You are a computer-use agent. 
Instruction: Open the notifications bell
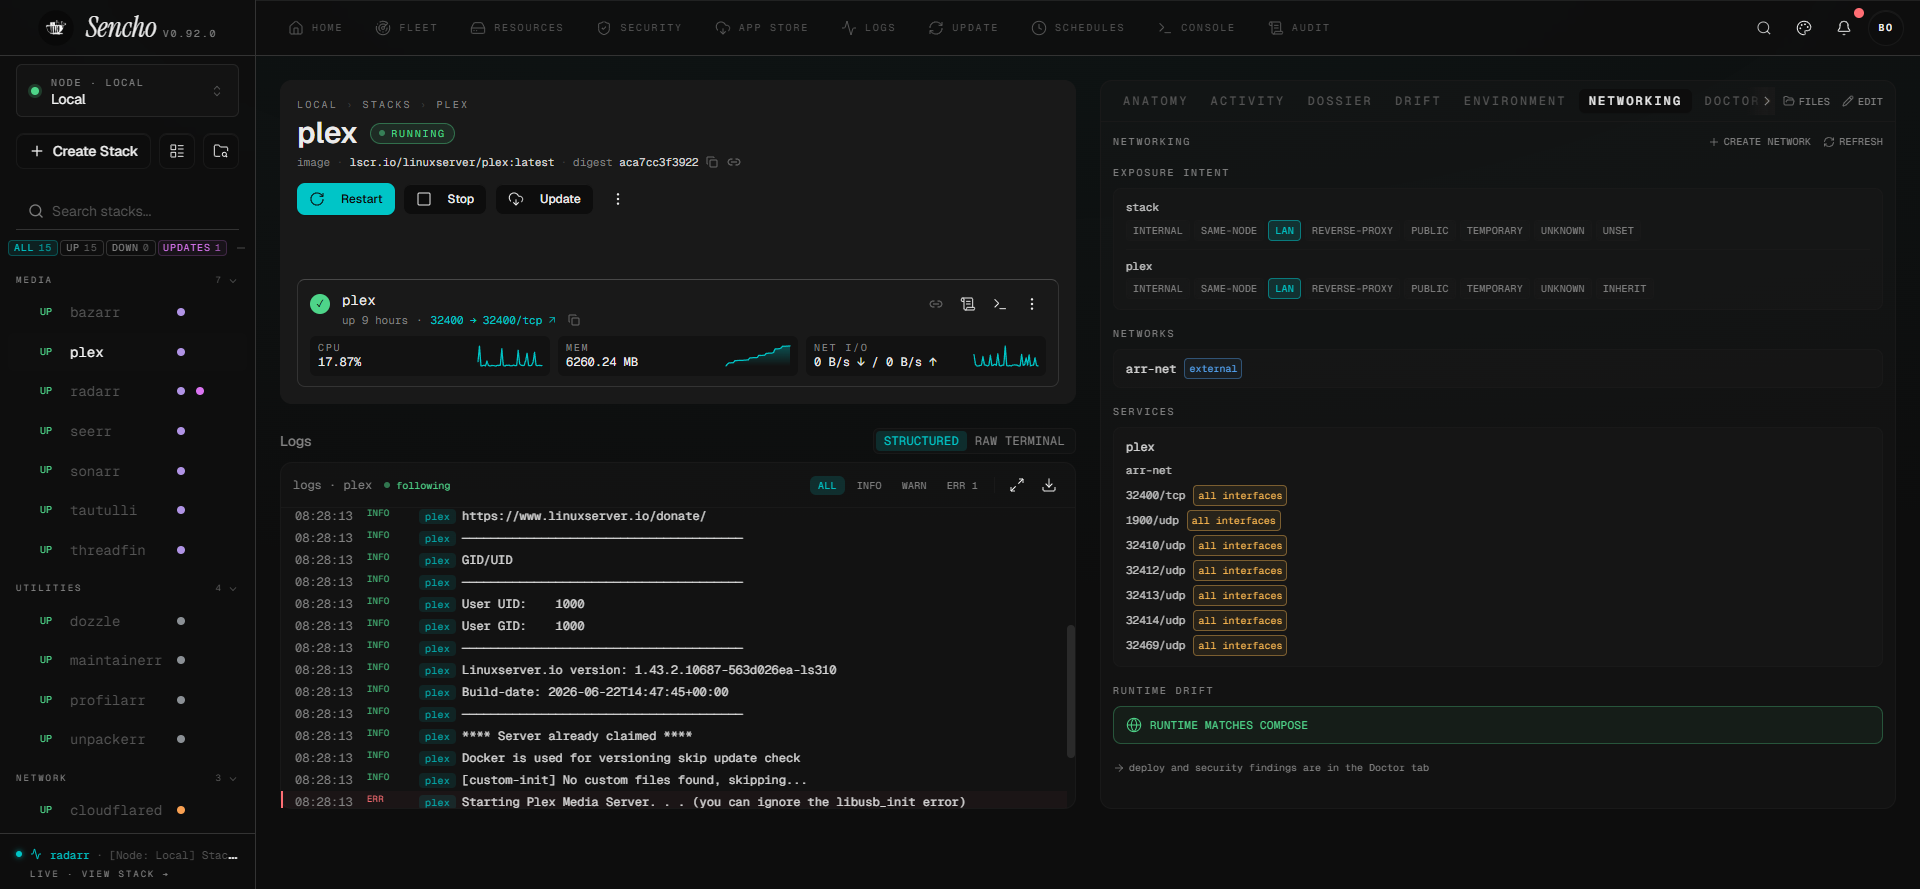pyautogui.click(x=1844, y=28)
